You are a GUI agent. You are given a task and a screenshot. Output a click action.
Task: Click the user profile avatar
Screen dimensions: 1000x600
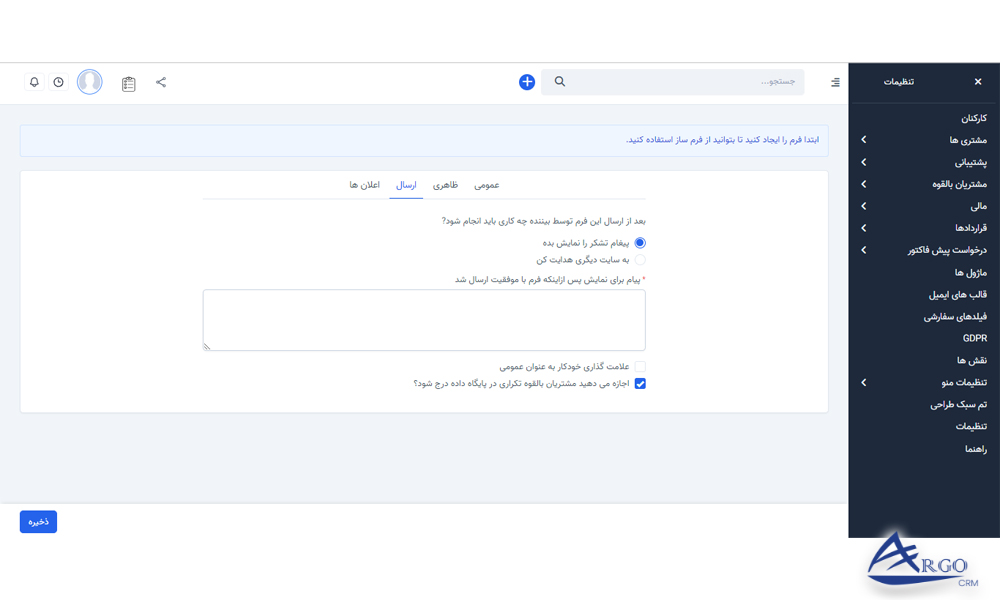(89, 82)
